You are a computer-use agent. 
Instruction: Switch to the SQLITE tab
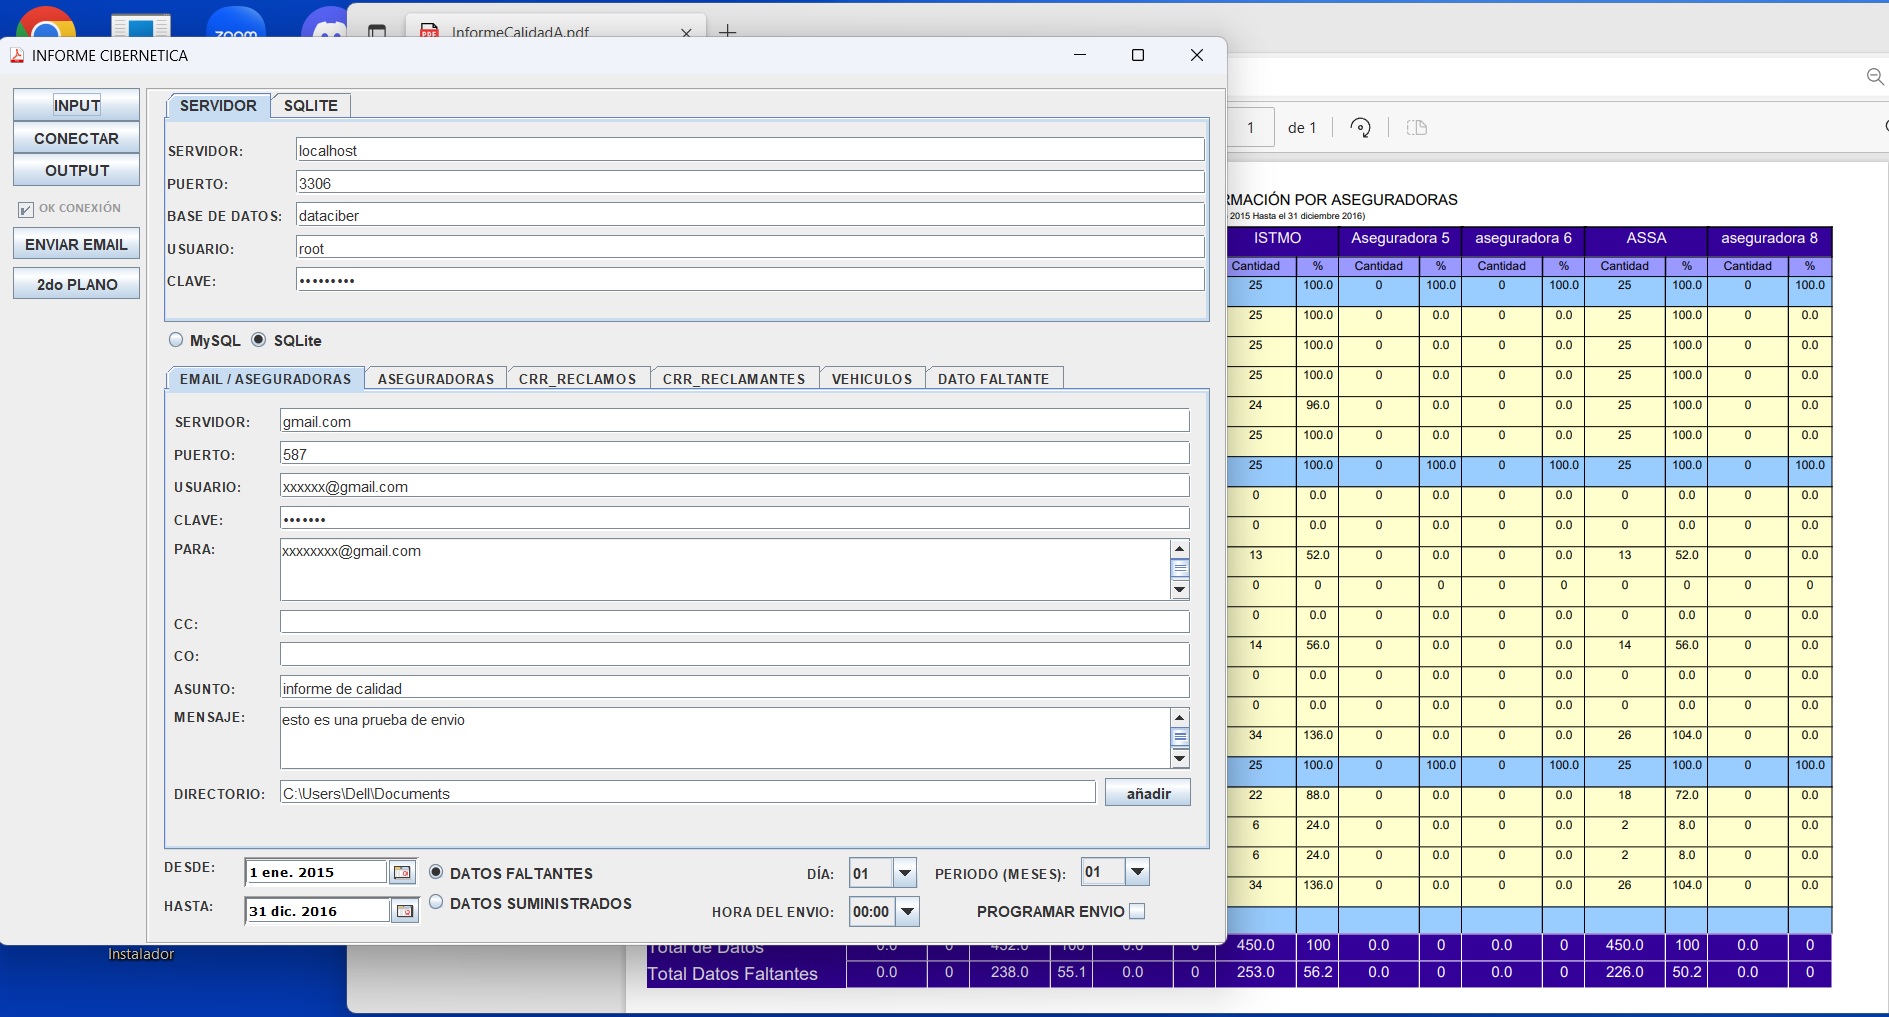pyautogui.click(x=311, y=105)
